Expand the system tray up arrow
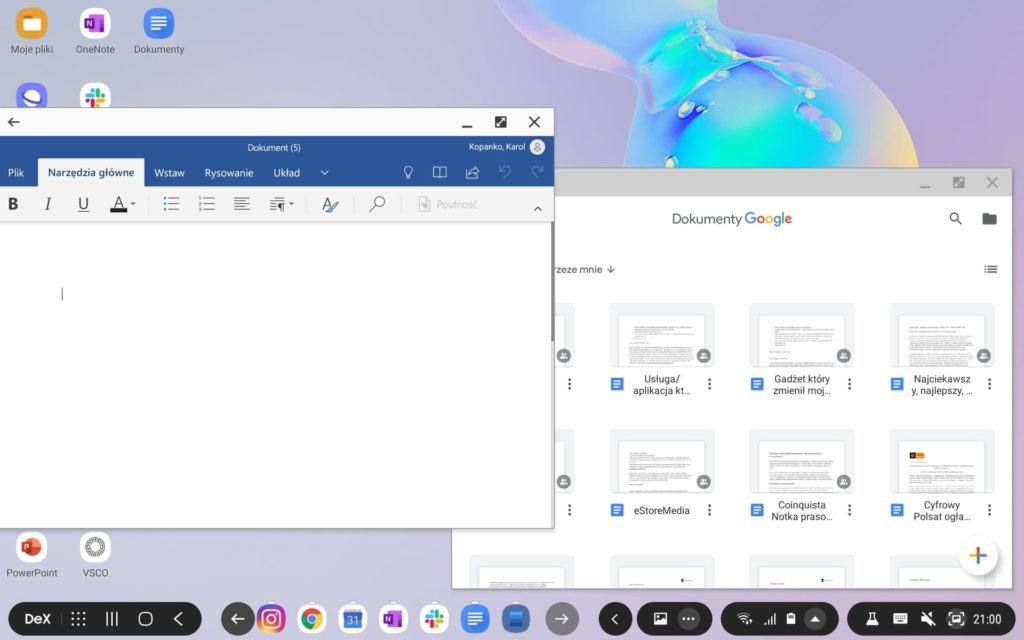Screen dimensions: 1024x640 [x=815, y=619]
